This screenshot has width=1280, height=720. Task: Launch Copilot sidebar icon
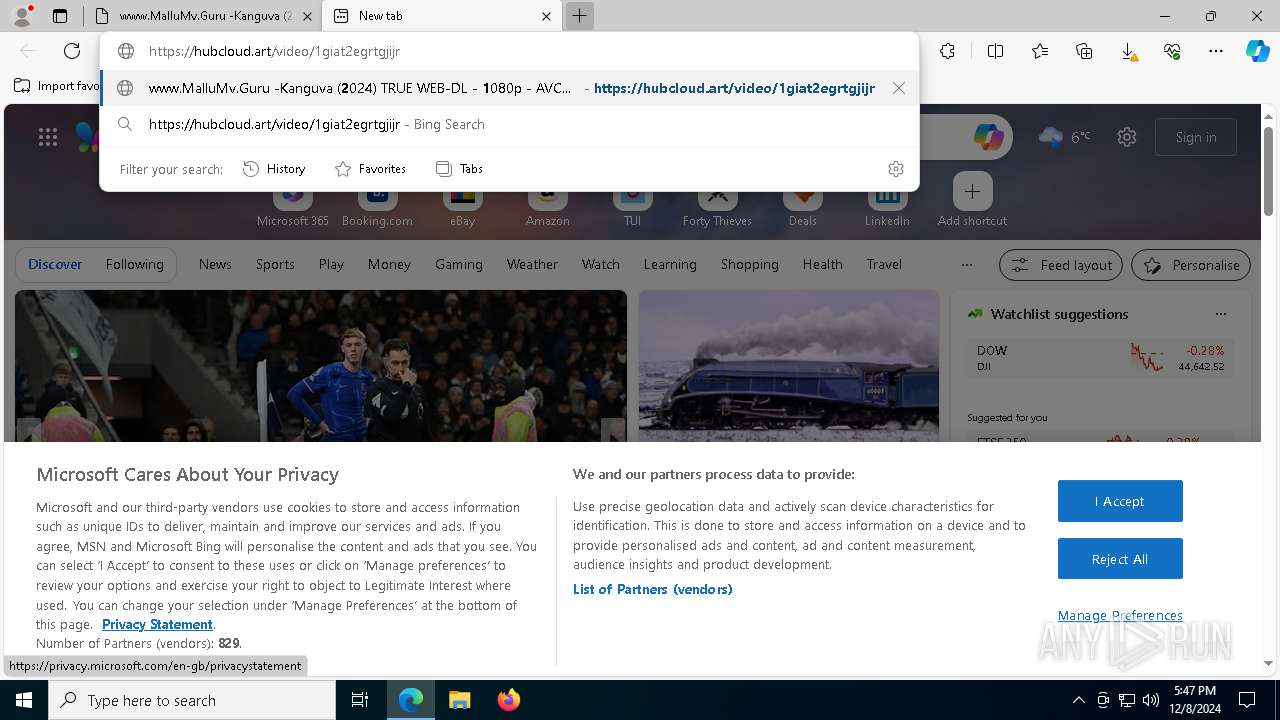click(x=1257, y=51)
